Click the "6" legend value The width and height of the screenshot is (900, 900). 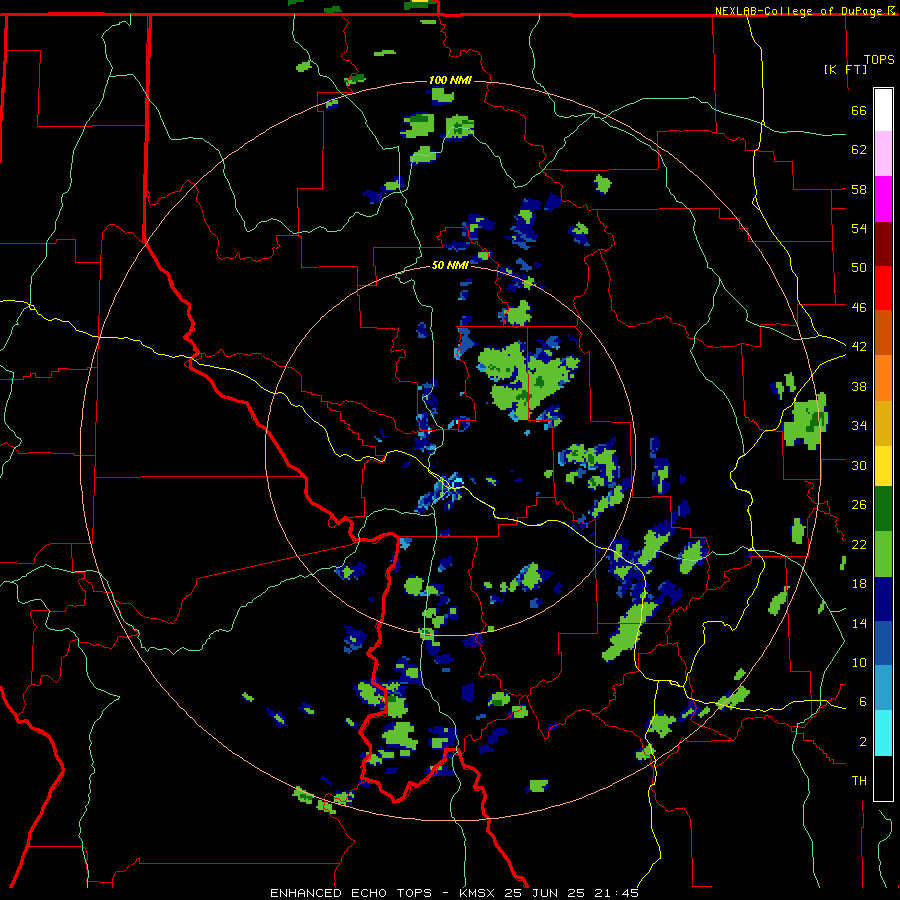pyautogui.click(x=863, y=702)
